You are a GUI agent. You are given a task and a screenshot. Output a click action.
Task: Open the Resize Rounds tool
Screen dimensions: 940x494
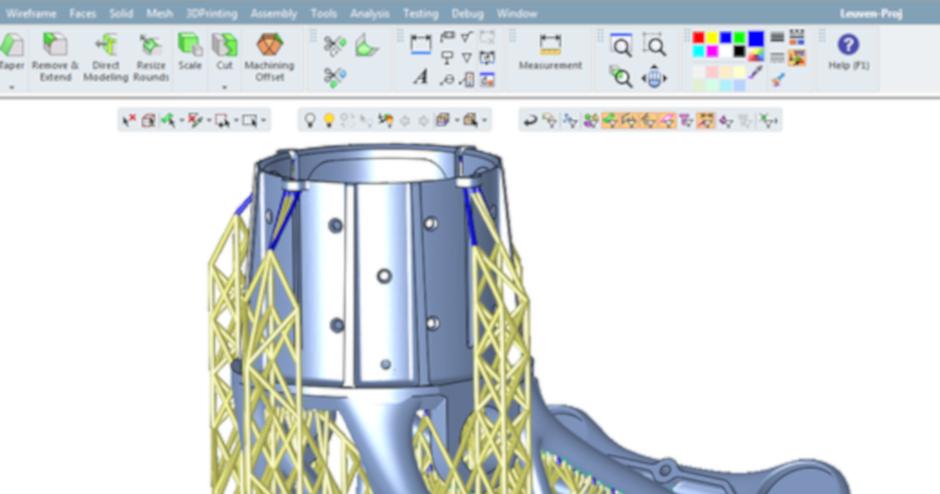(151, 56)
